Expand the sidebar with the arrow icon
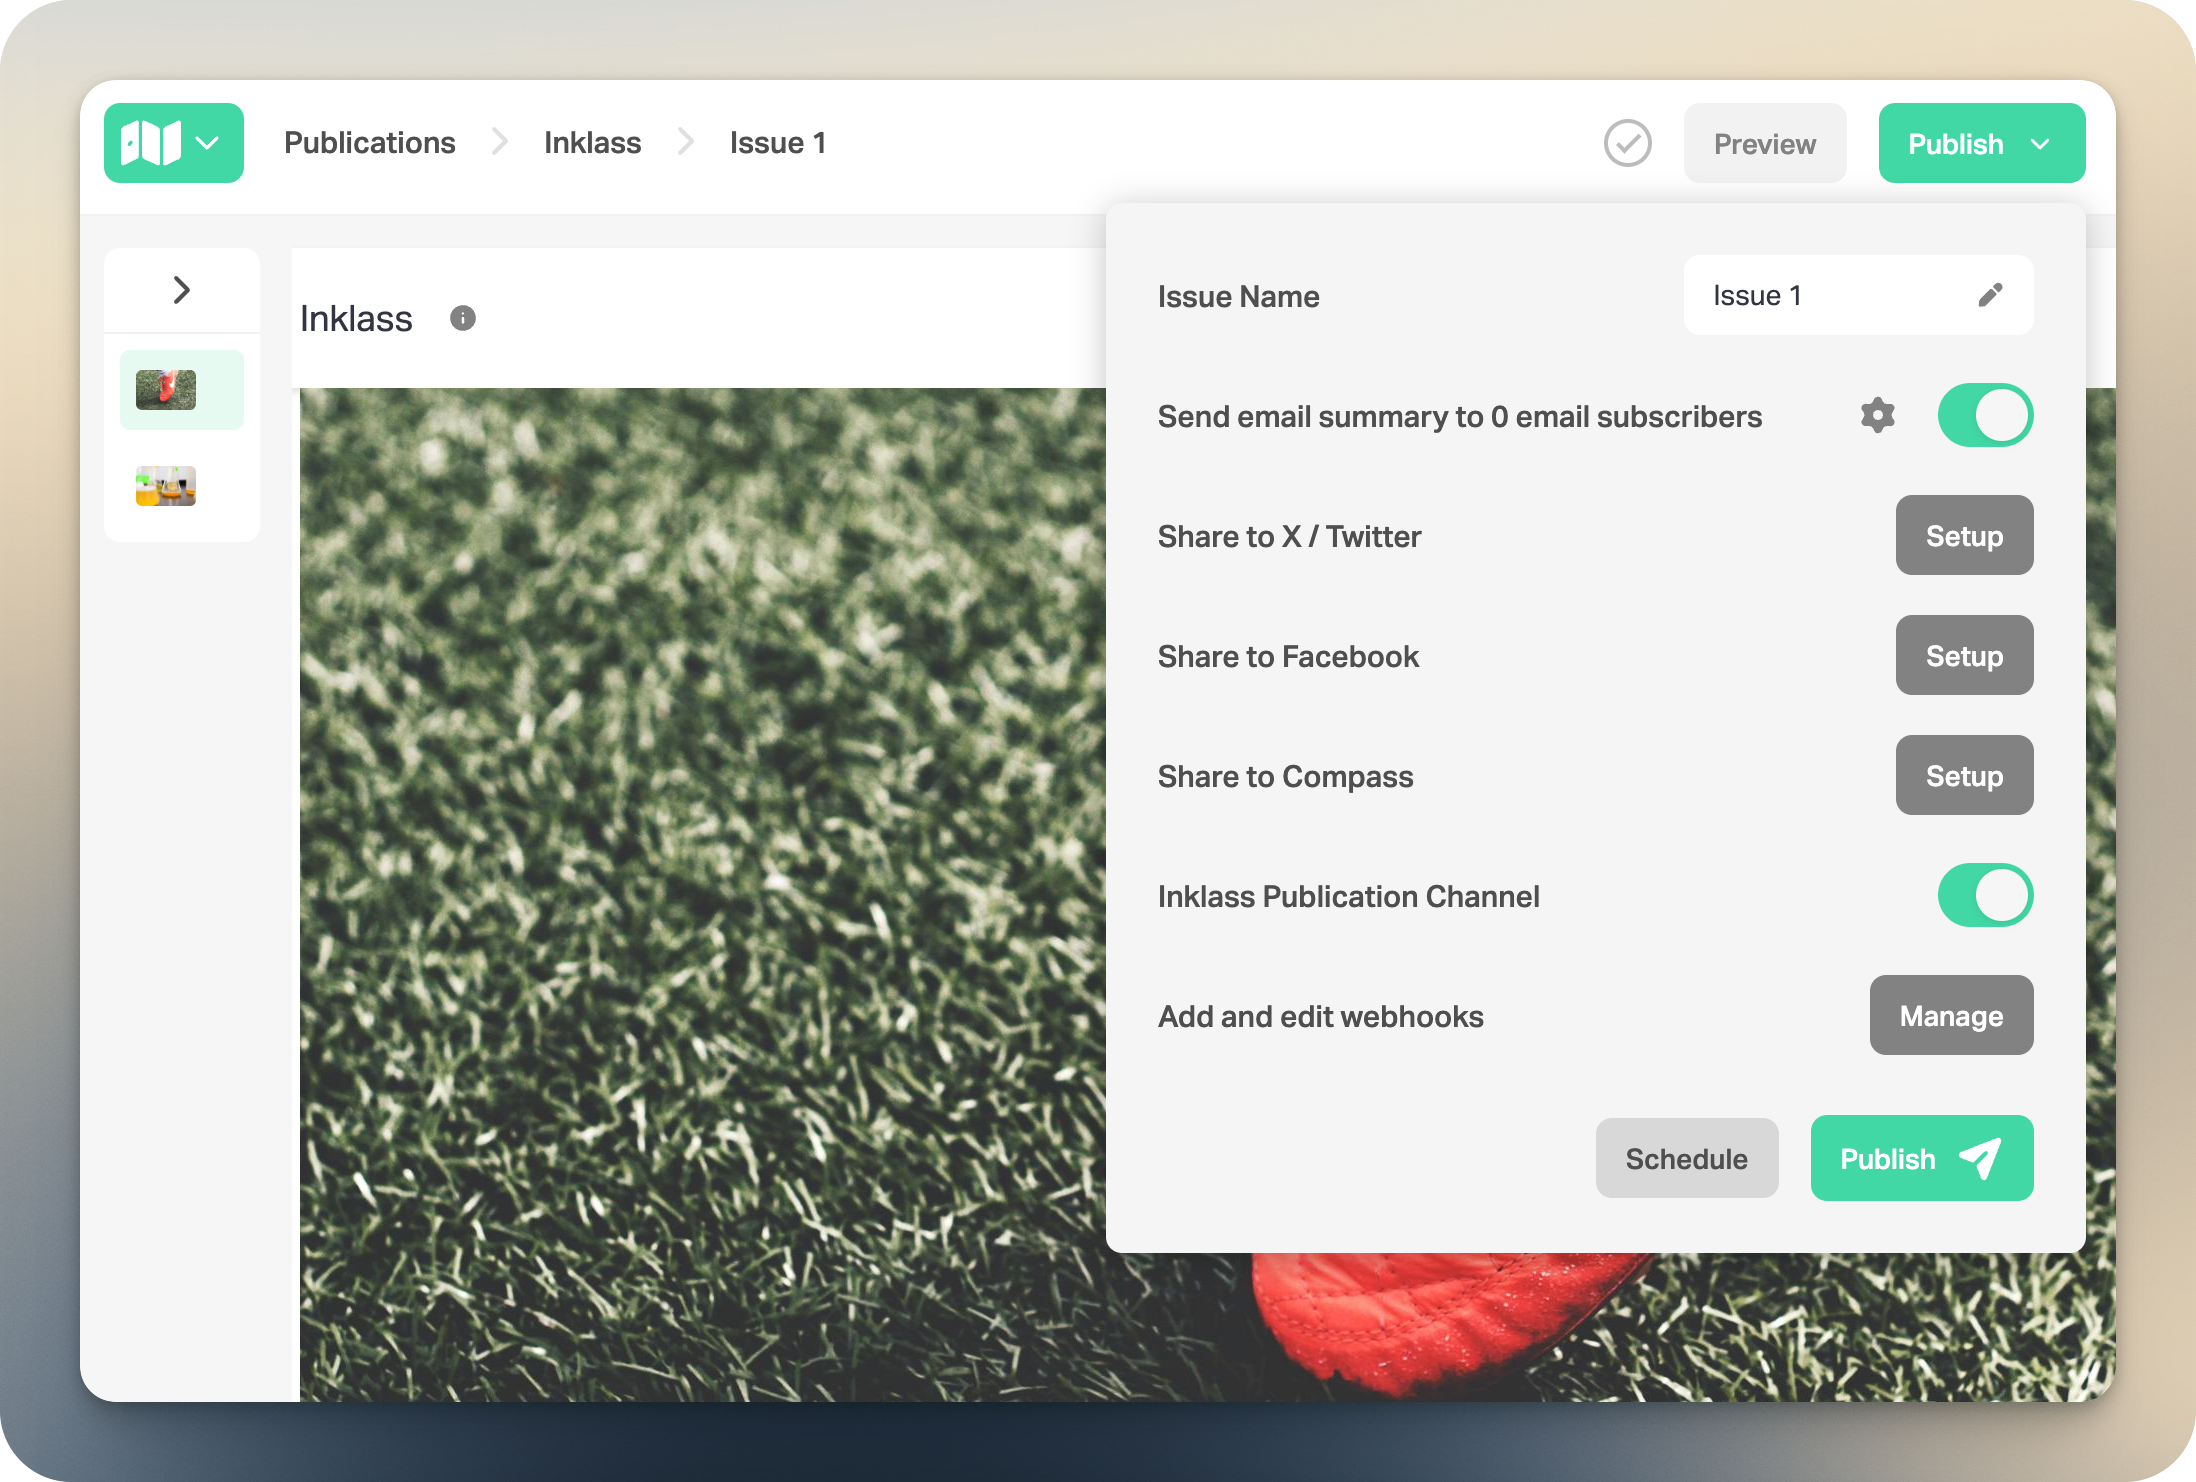Image resolution: width=2196 pixels, height=1482 pixels. point(181,289)
